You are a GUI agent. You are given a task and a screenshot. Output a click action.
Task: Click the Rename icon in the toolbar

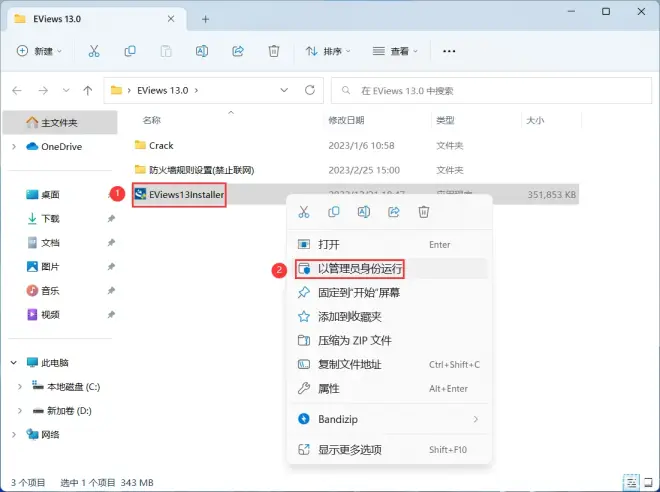tap(202, 51)
